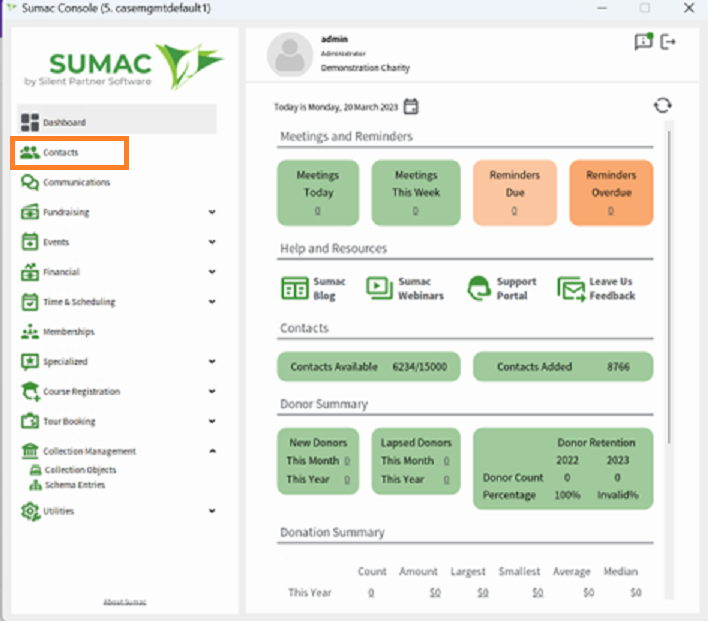Expand the Specialized menu arrow

click(x=212, y=361)
